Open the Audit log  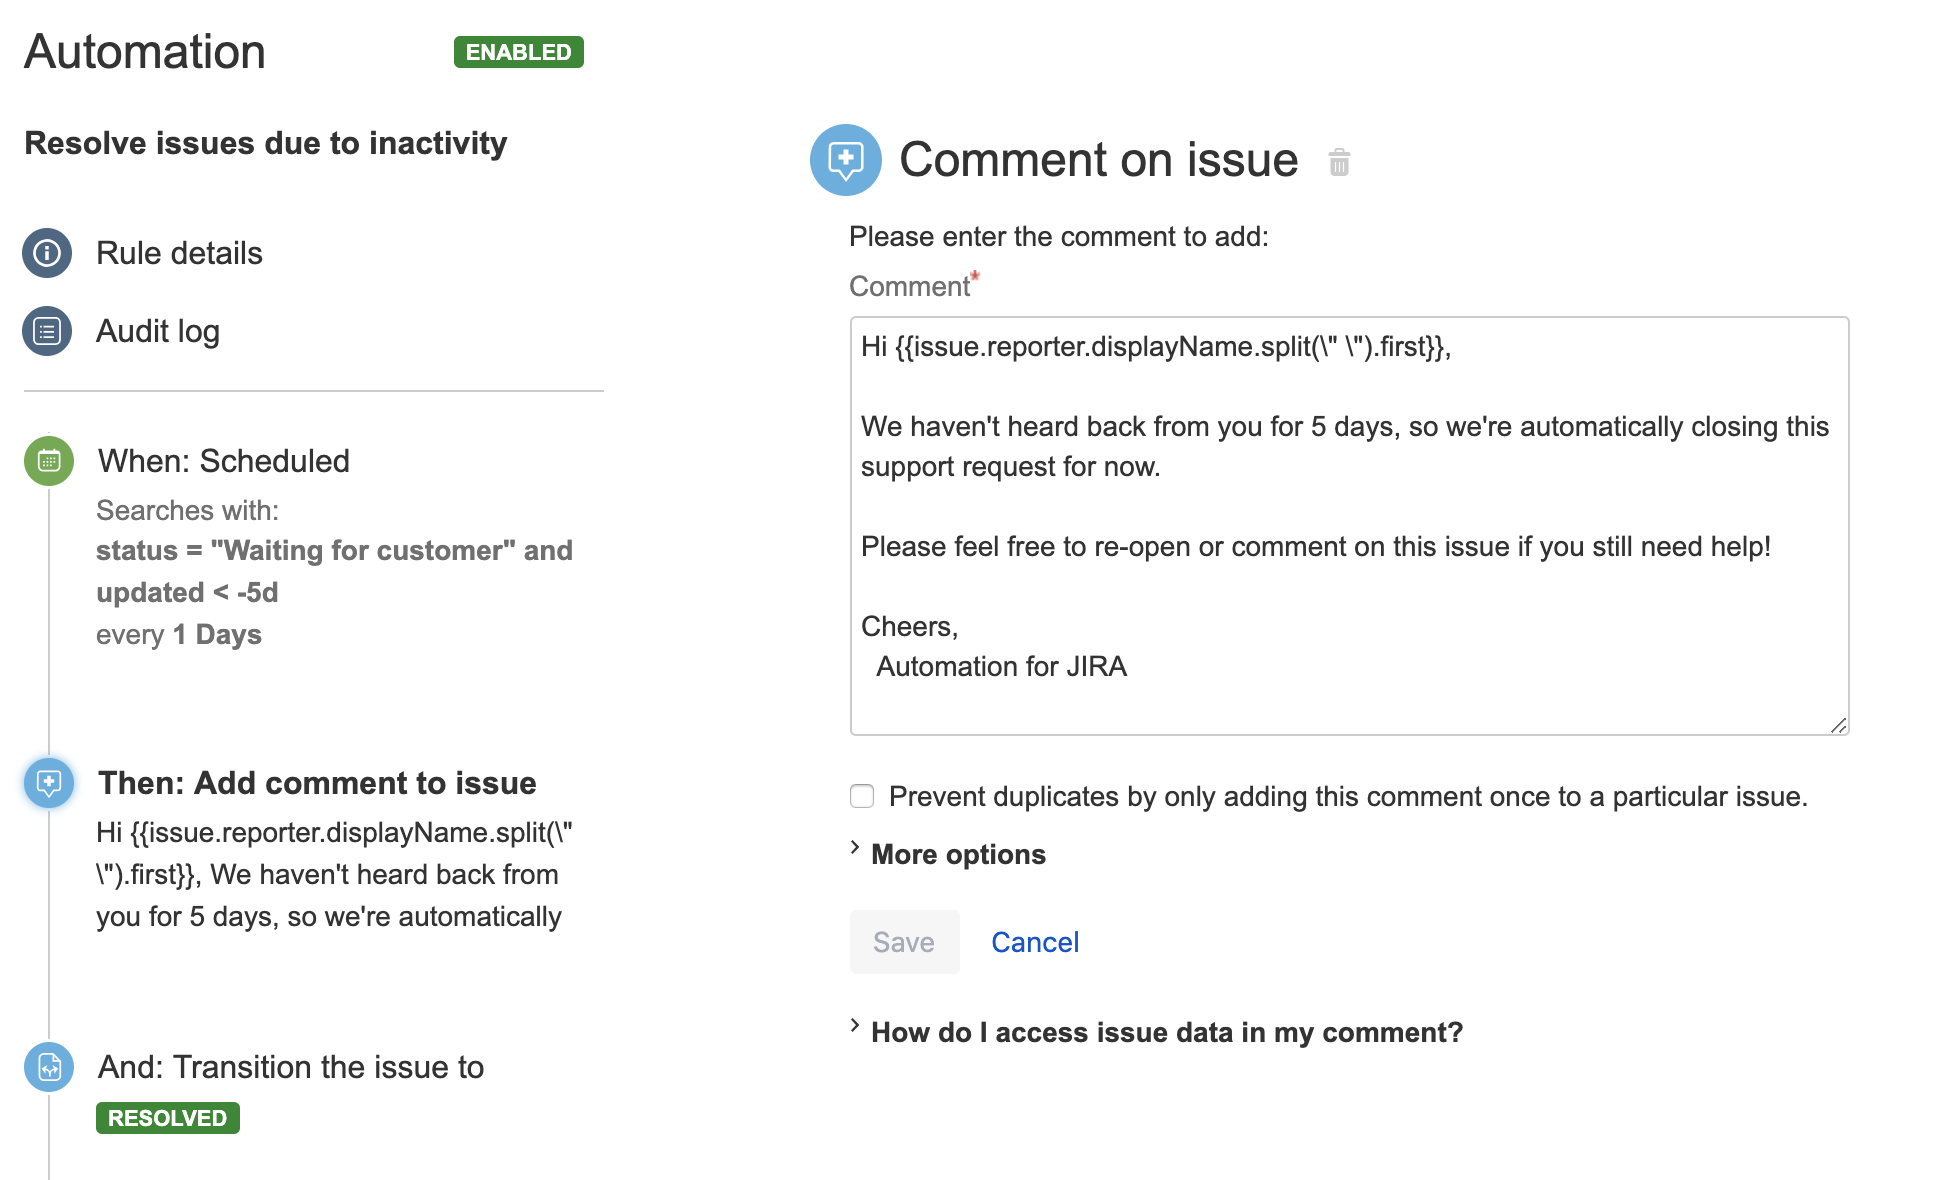point(158,331)
